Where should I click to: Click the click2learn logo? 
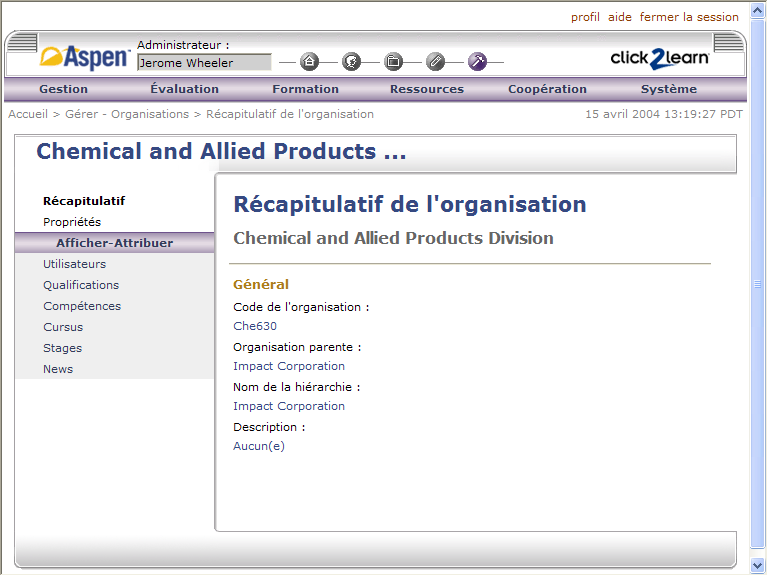click(x=660, y=59)
